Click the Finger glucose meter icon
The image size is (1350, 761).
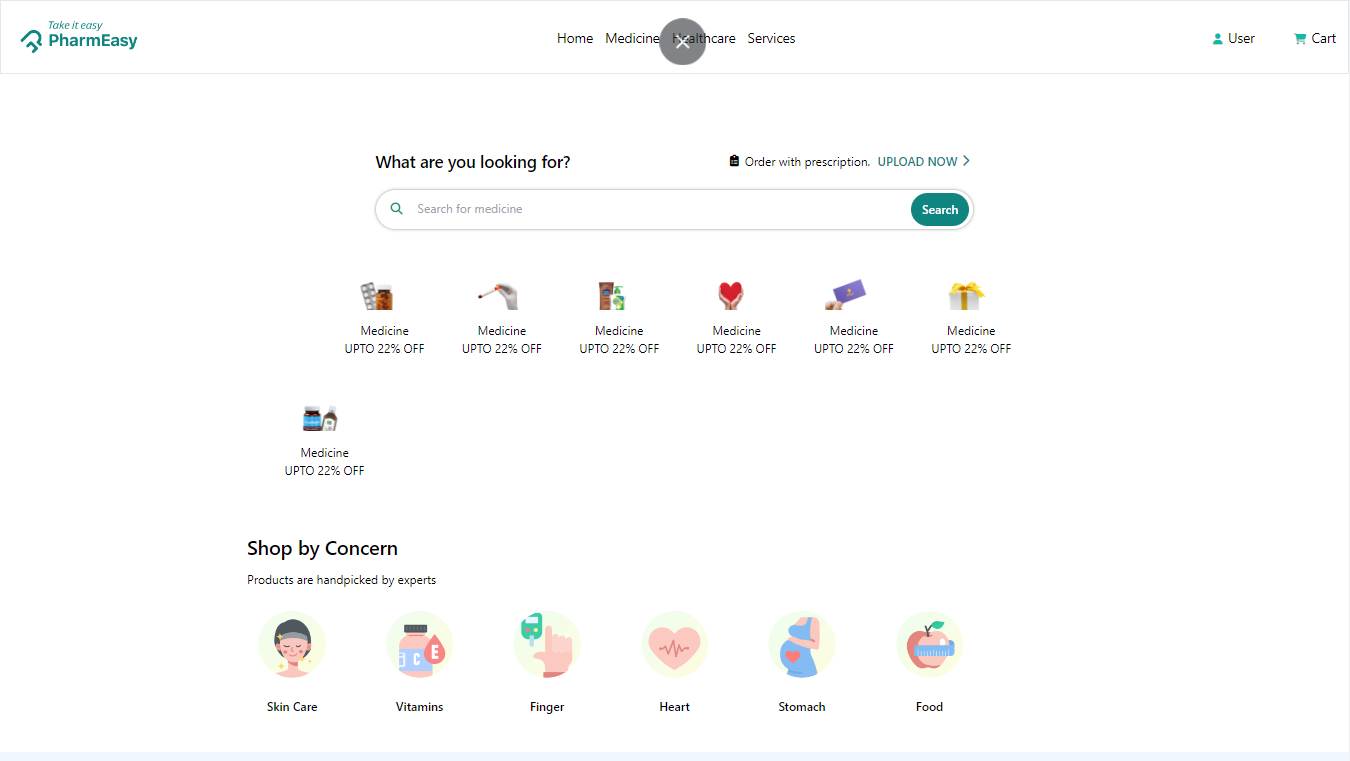[x=547, y=645]
